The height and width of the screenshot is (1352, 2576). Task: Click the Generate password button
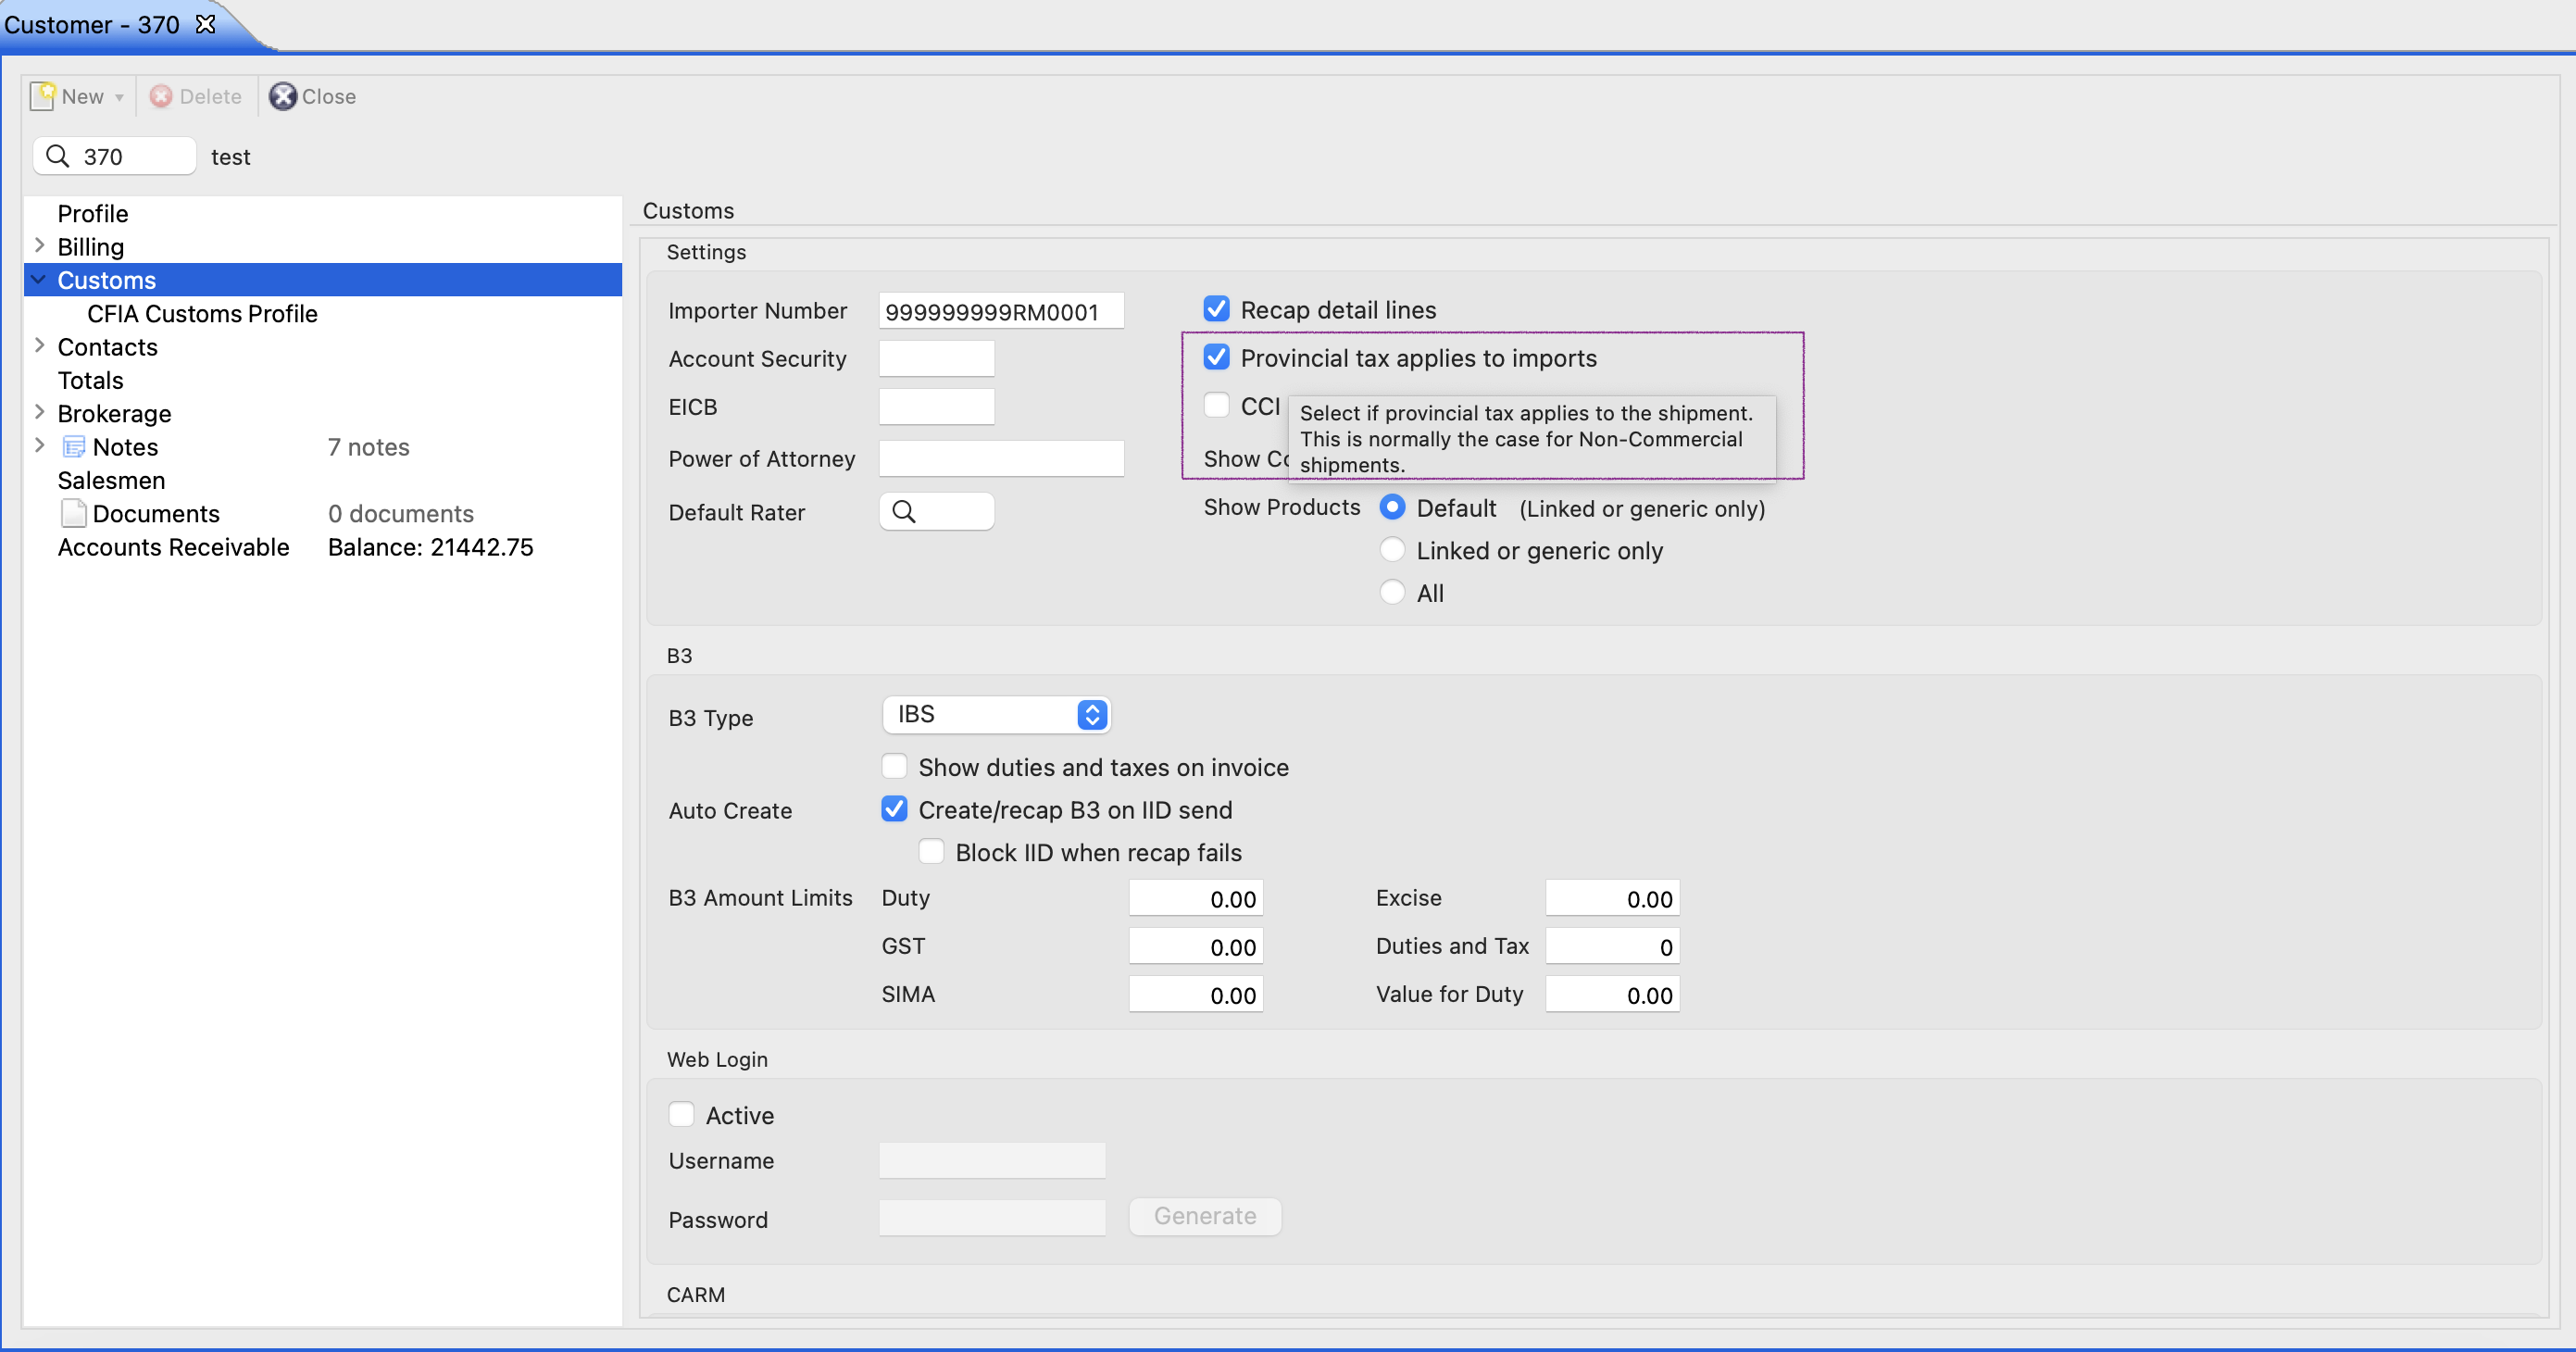click(x=1205, y=1217)
